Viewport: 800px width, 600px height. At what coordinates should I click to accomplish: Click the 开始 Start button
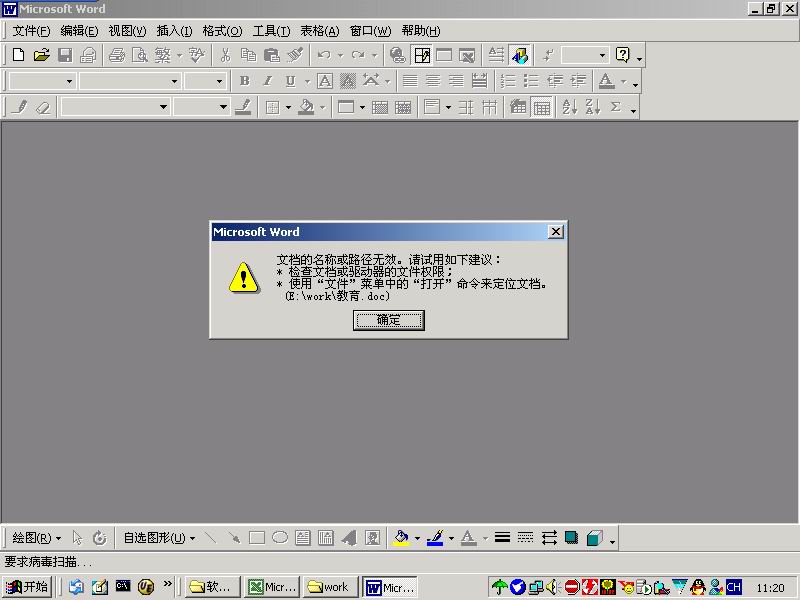click(x=27, y=587)
